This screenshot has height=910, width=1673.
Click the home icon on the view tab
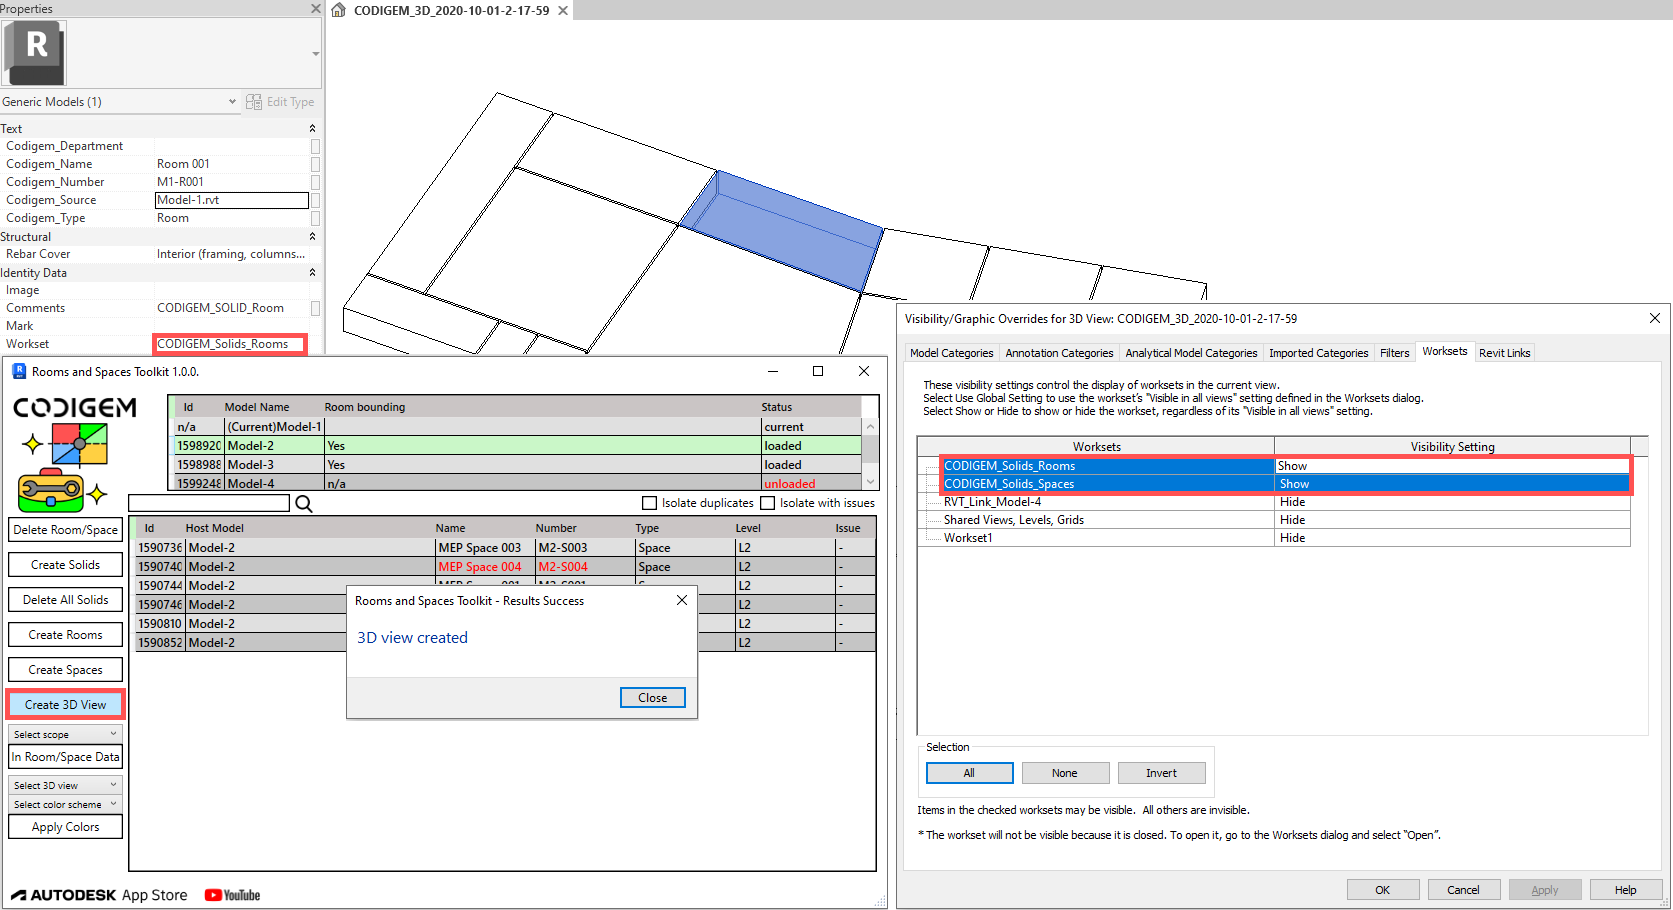[339, 10]
